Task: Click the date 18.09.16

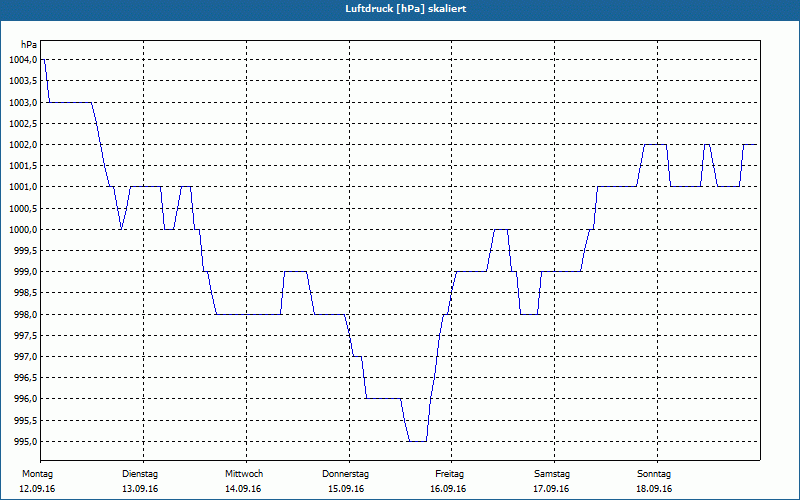Action: coord(654,489)
